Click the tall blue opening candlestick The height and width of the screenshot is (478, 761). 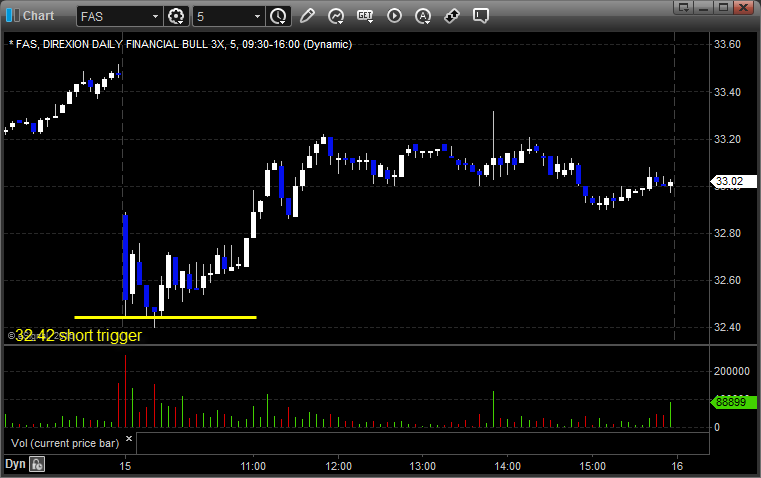click(125, 258)
